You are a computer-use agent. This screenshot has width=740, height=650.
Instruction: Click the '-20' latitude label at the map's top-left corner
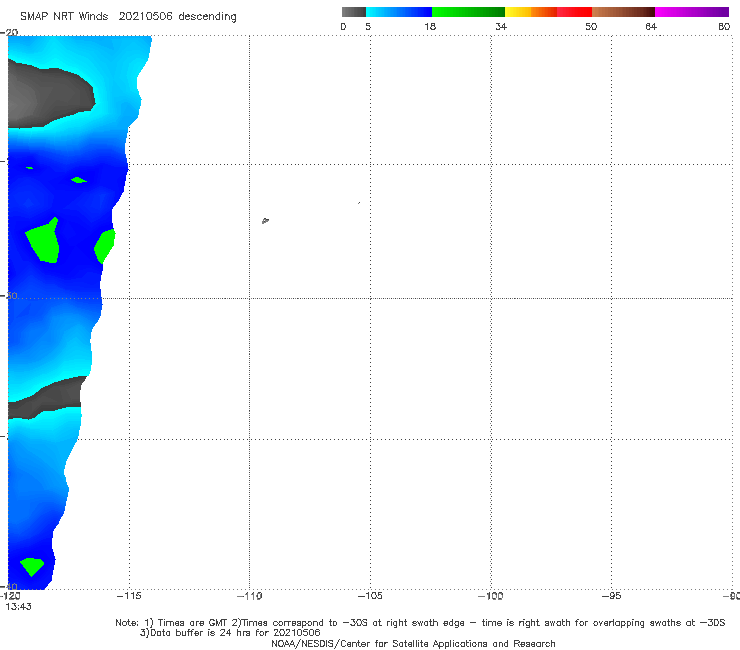tap(9, 32)
